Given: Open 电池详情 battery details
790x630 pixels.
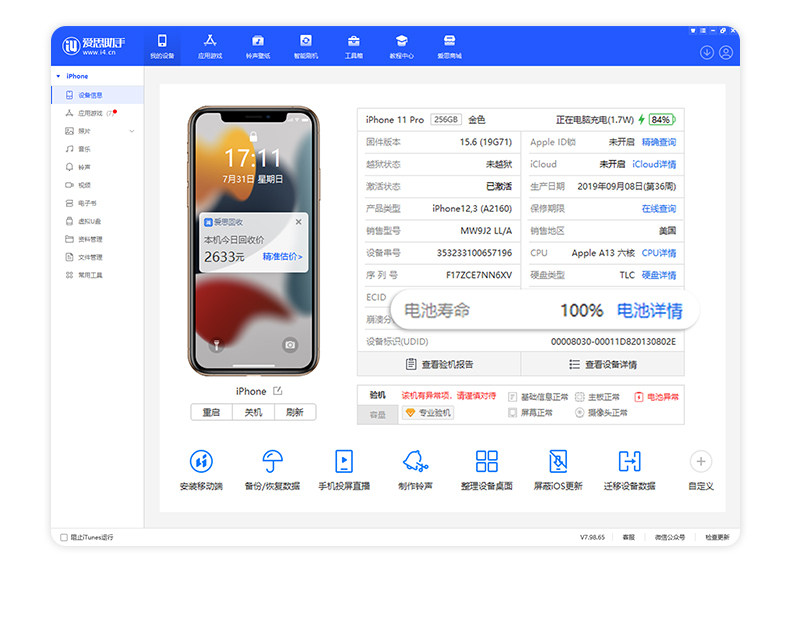Looking at the screenshot, I should tap(649, 310).
